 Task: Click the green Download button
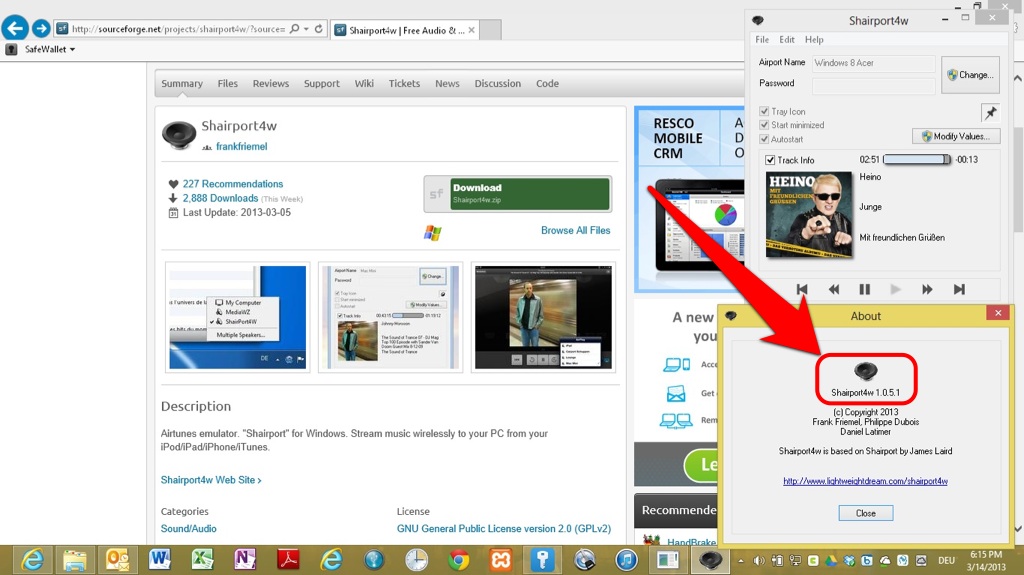[x=530, y=193]
